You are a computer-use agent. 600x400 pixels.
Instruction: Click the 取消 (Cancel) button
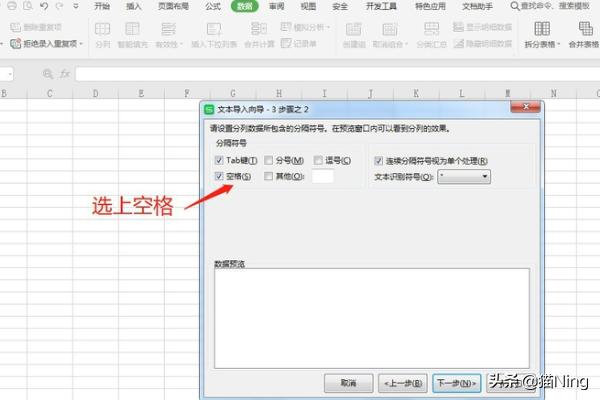[x=348, y=382]
